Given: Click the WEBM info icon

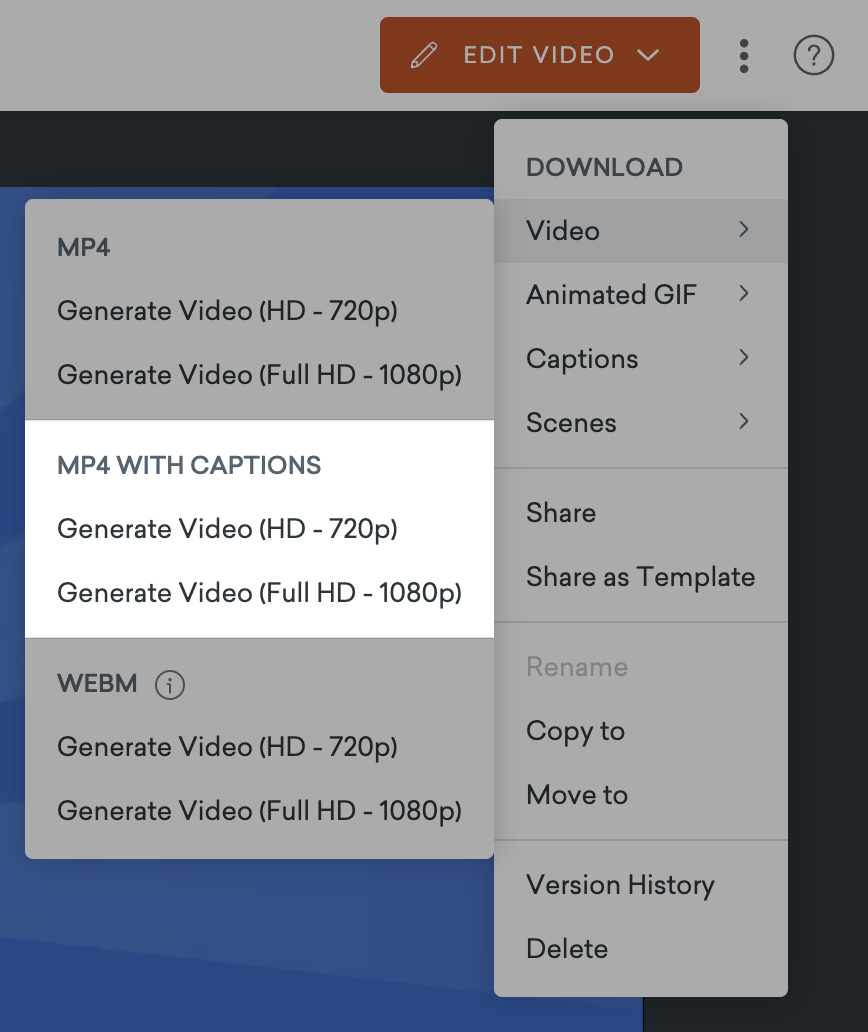Looking at the screenshot, I should click(170, 685).
